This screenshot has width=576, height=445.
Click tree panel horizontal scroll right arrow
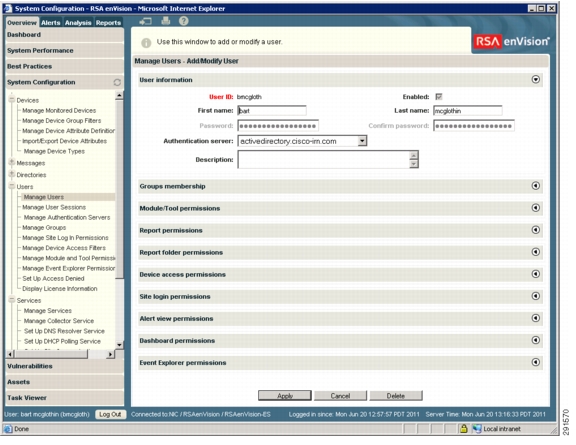[110, 354]
